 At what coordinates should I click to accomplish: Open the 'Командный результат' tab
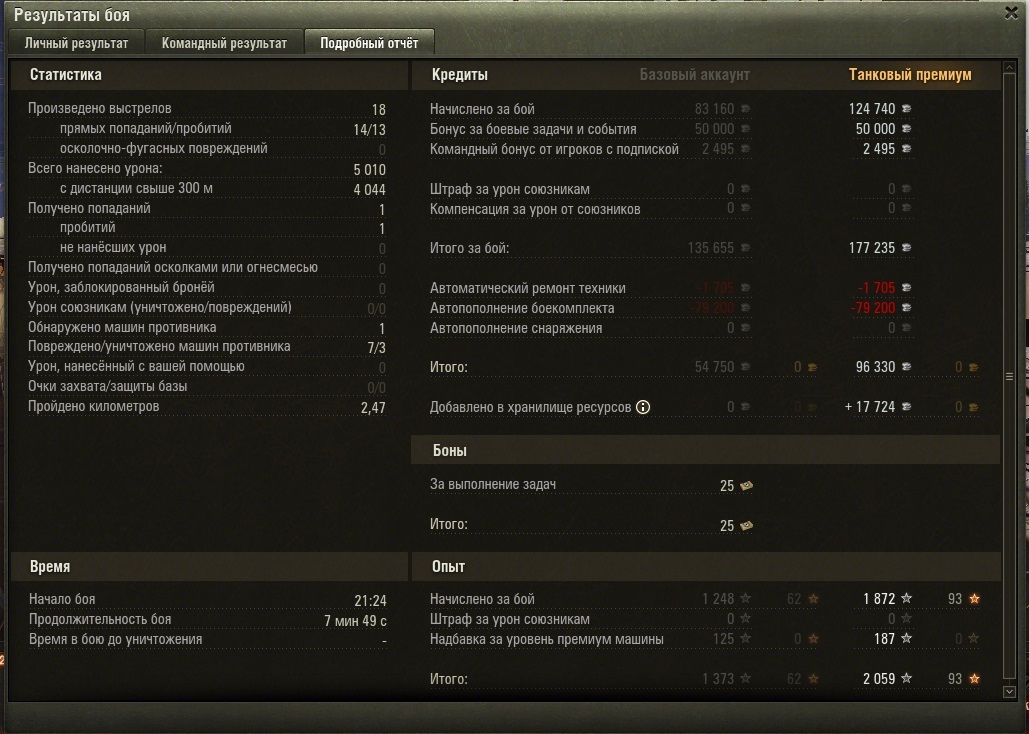point(224,43)
